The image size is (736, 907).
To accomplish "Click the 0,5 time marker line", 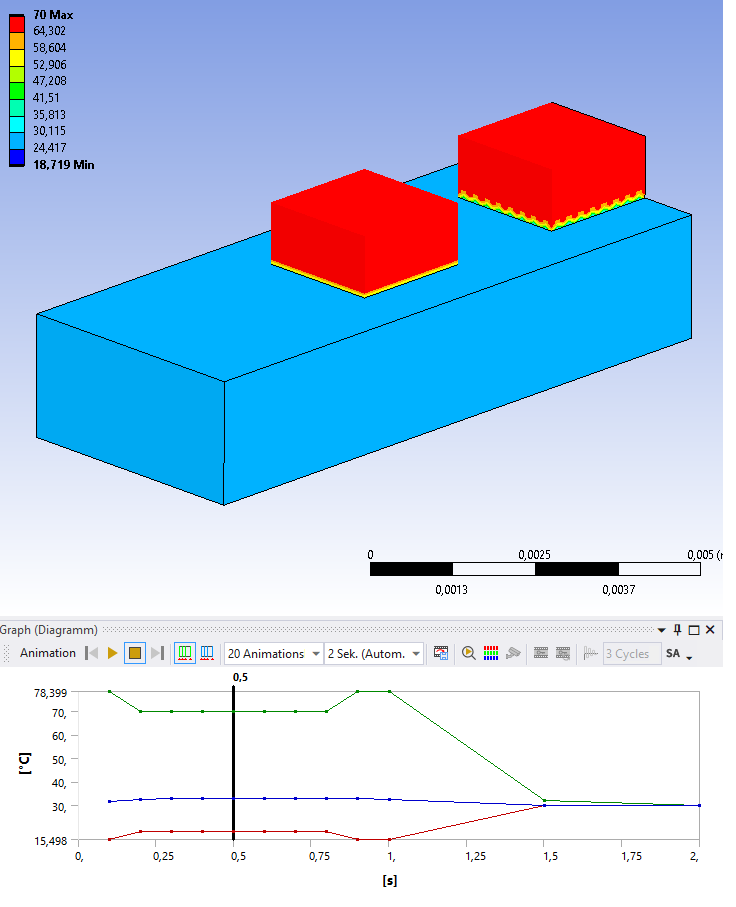I will click(x=233, y=762).
